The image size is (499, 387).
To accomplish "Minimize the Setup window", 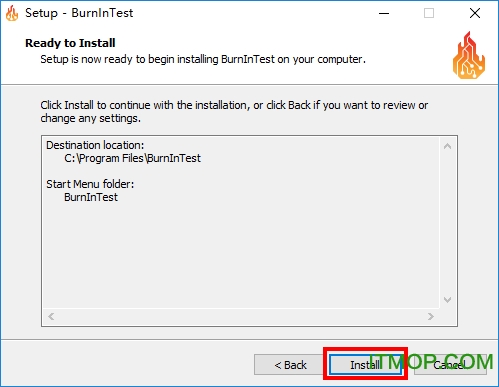I will tap(384, 13).
